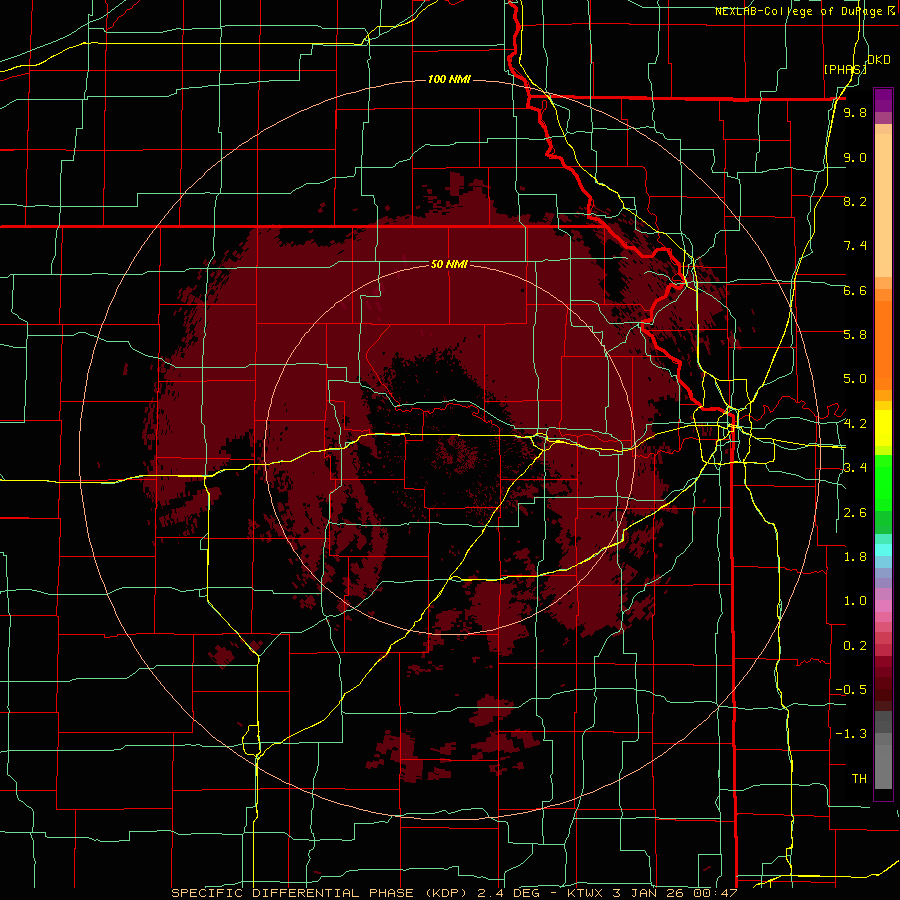The width and height of the screenshot is (900, 900).
Task: Pick the orange segment of the color bar
Action: pos(883,344)
